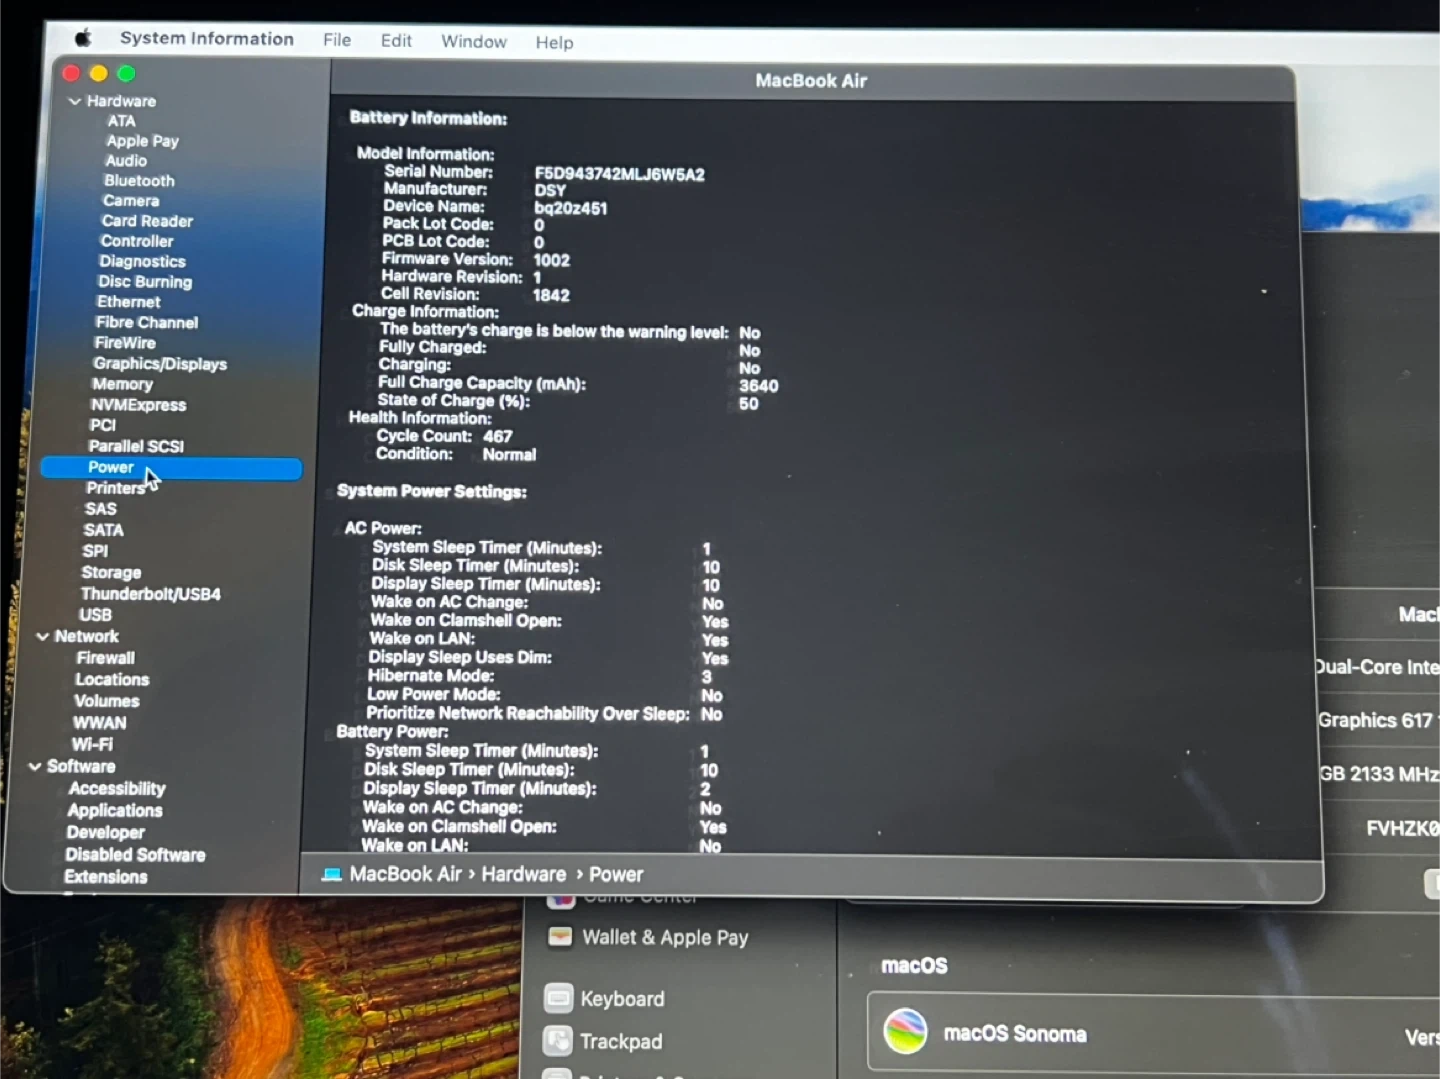
Task: Open the Apple menu icon
Action: click(x=83, y=38)
